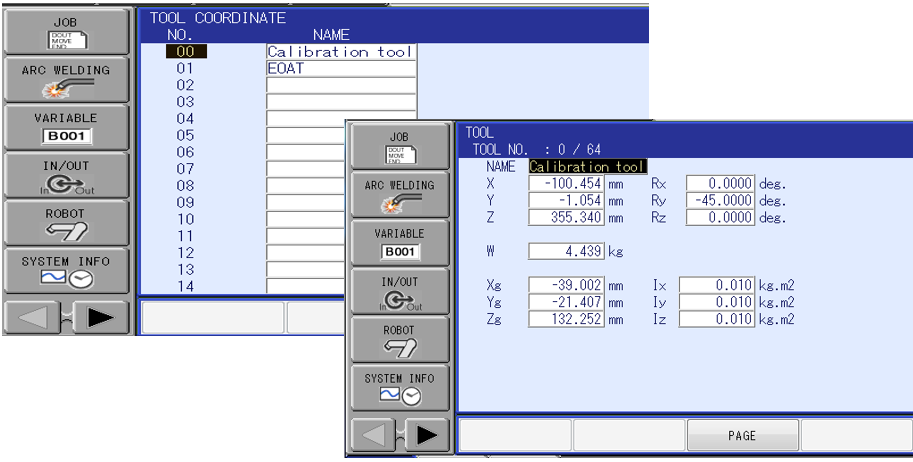Select the Zg field showing 132.252
Image resolution: width=913 pixels, height=462 pixels.
pyautogui.click(x=566, y=319)
